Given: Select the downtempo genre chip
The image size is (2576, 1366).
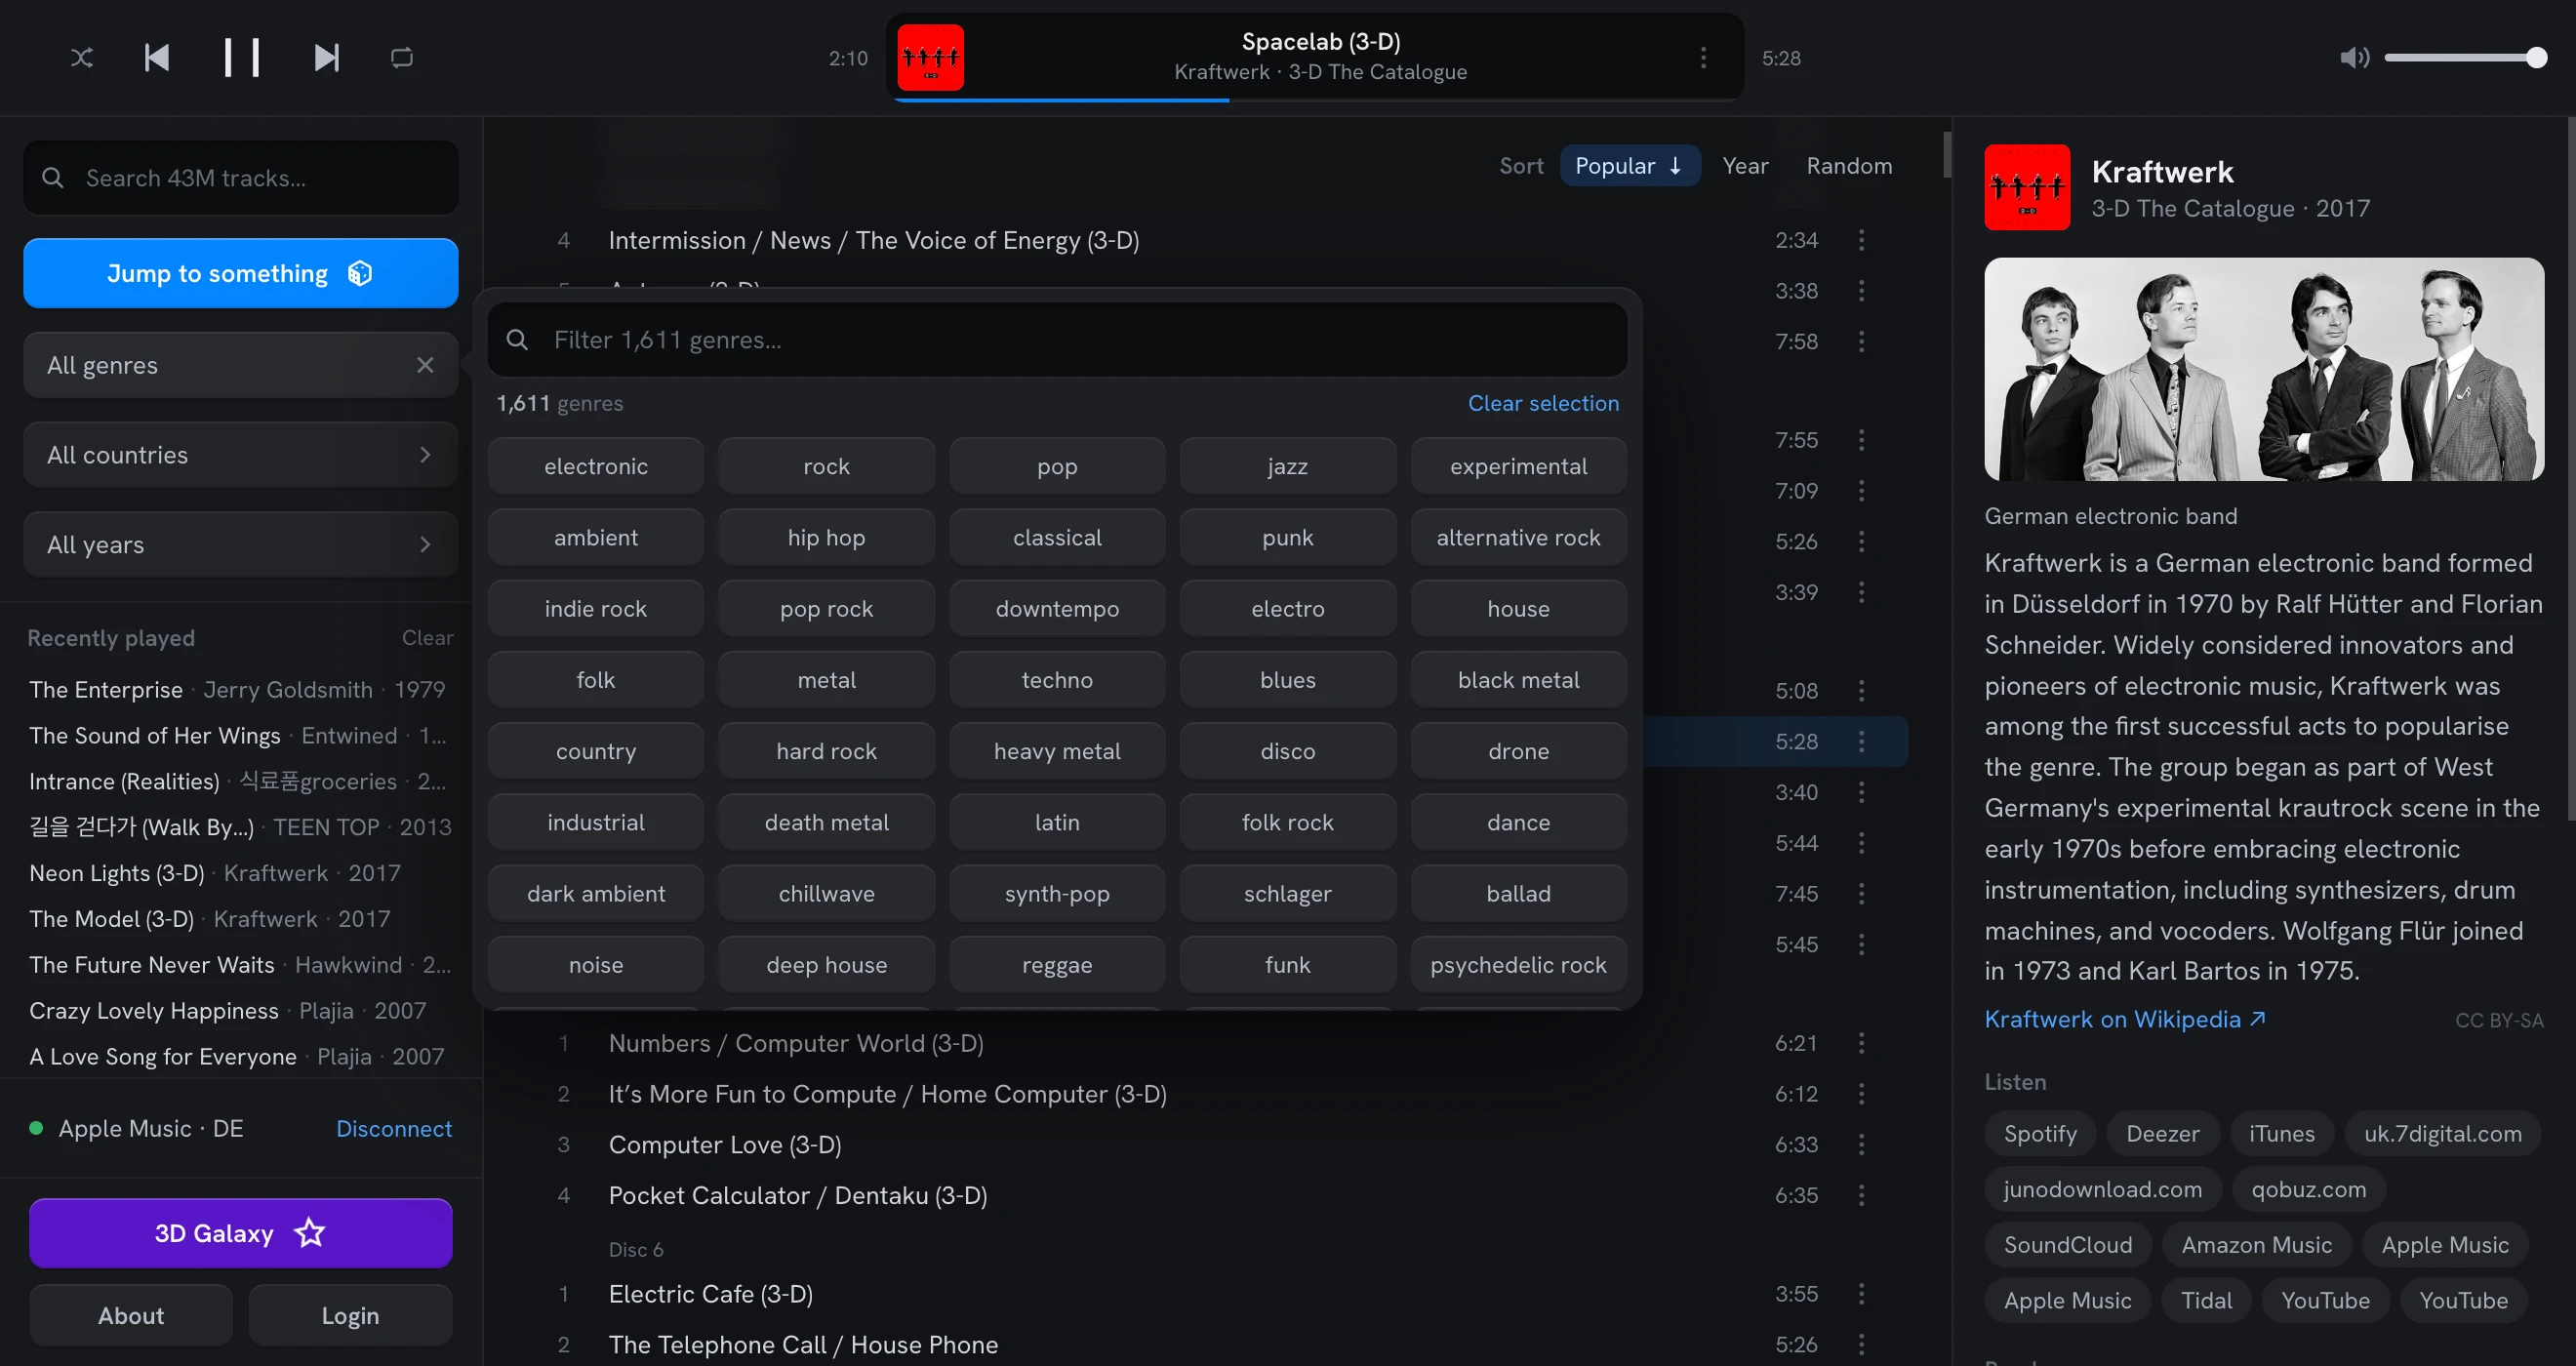Looking at the screenshot, I should [x=1057, y=608].
